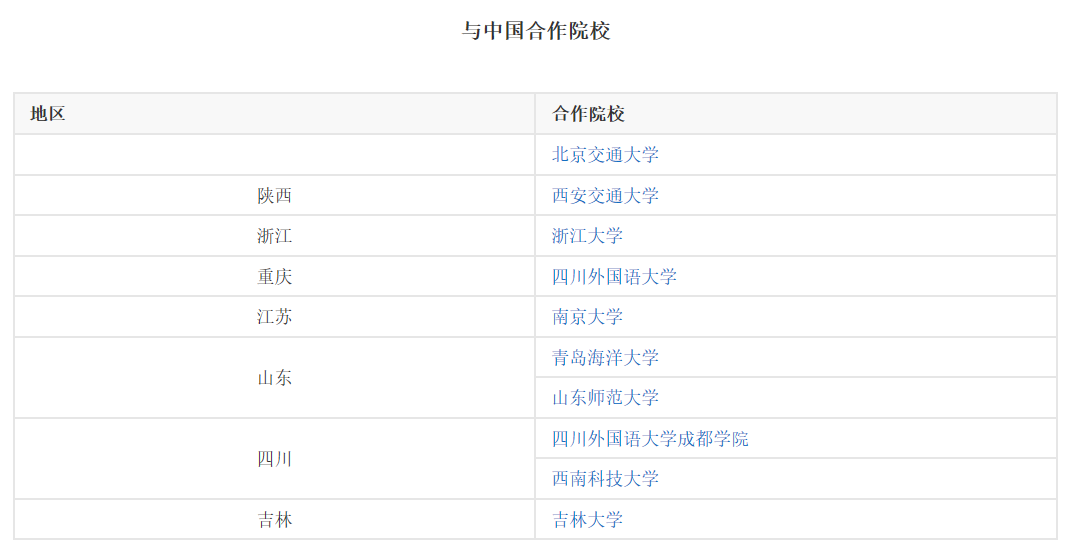Open the 四川外国语大学成都学院 link
Viewport: 1082px width, 558px height.
[x=650, y=439]
